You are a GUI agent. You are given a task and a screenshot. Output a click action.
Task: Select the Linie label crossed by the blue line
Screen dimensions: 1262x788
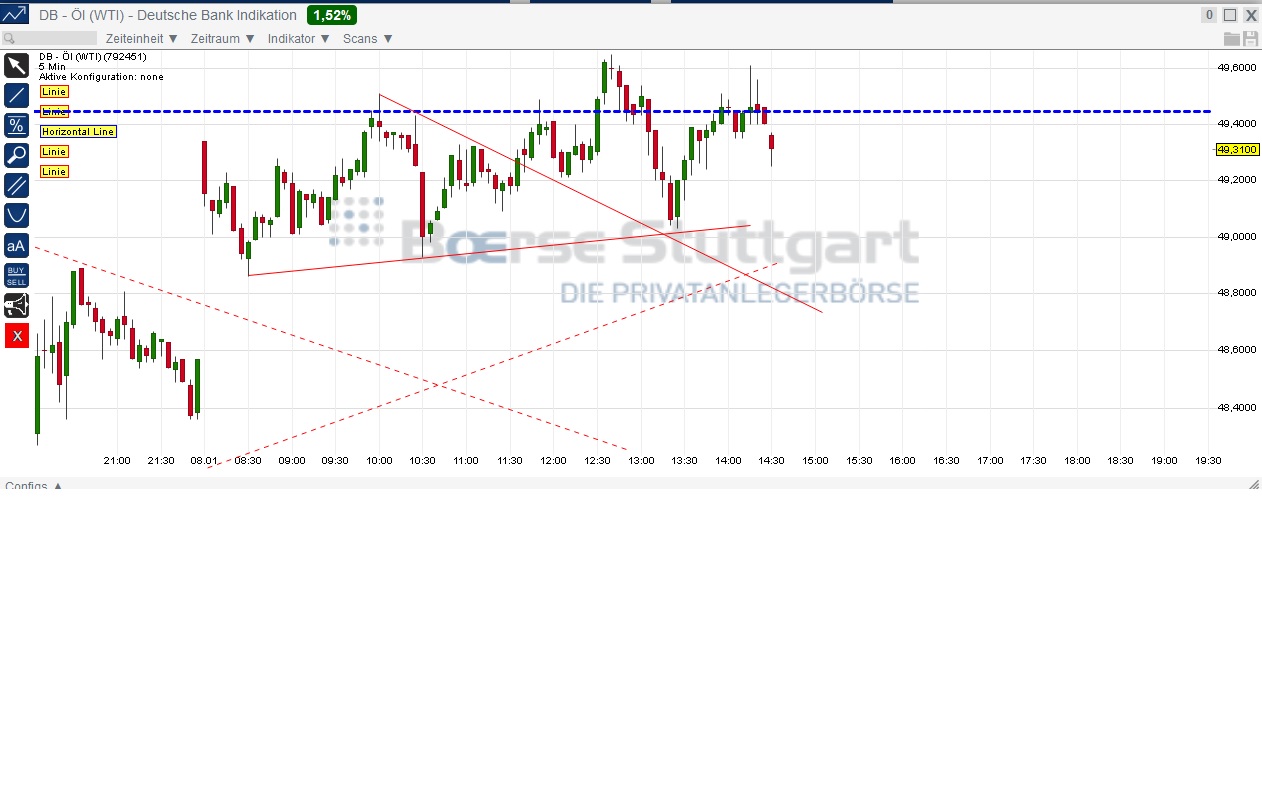coord(54,111)
